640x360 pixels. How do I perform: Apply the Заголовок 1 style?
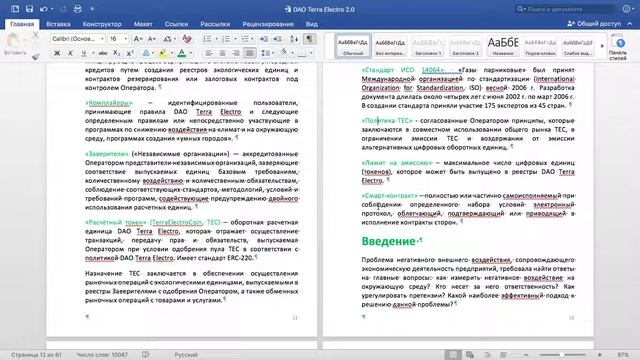coord(428,46)
